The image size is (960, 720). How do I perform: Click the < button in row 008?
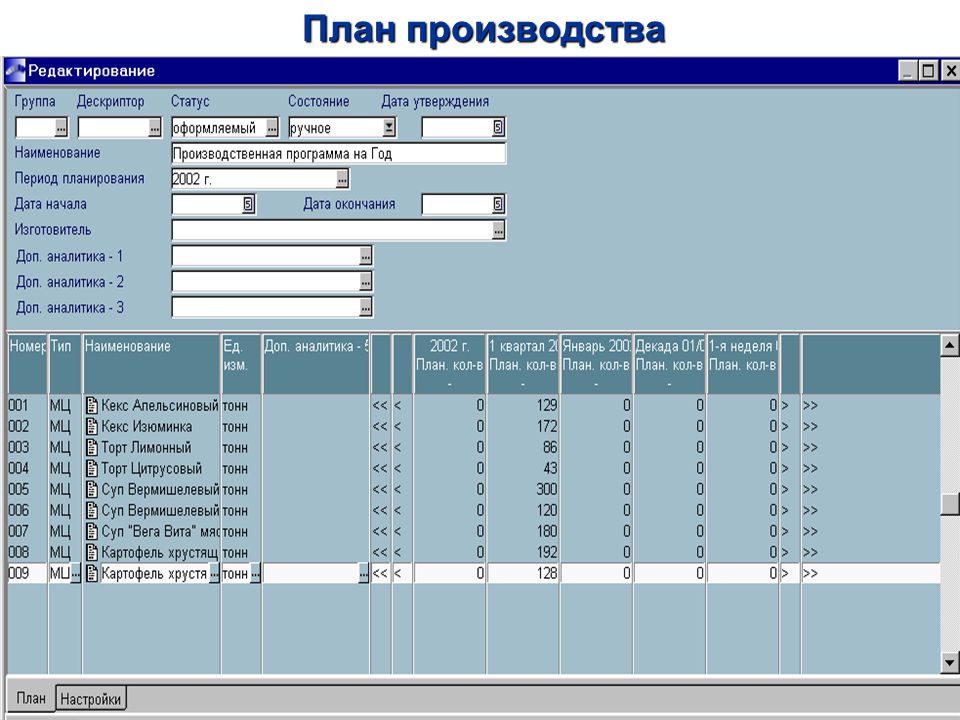(398, 552)
